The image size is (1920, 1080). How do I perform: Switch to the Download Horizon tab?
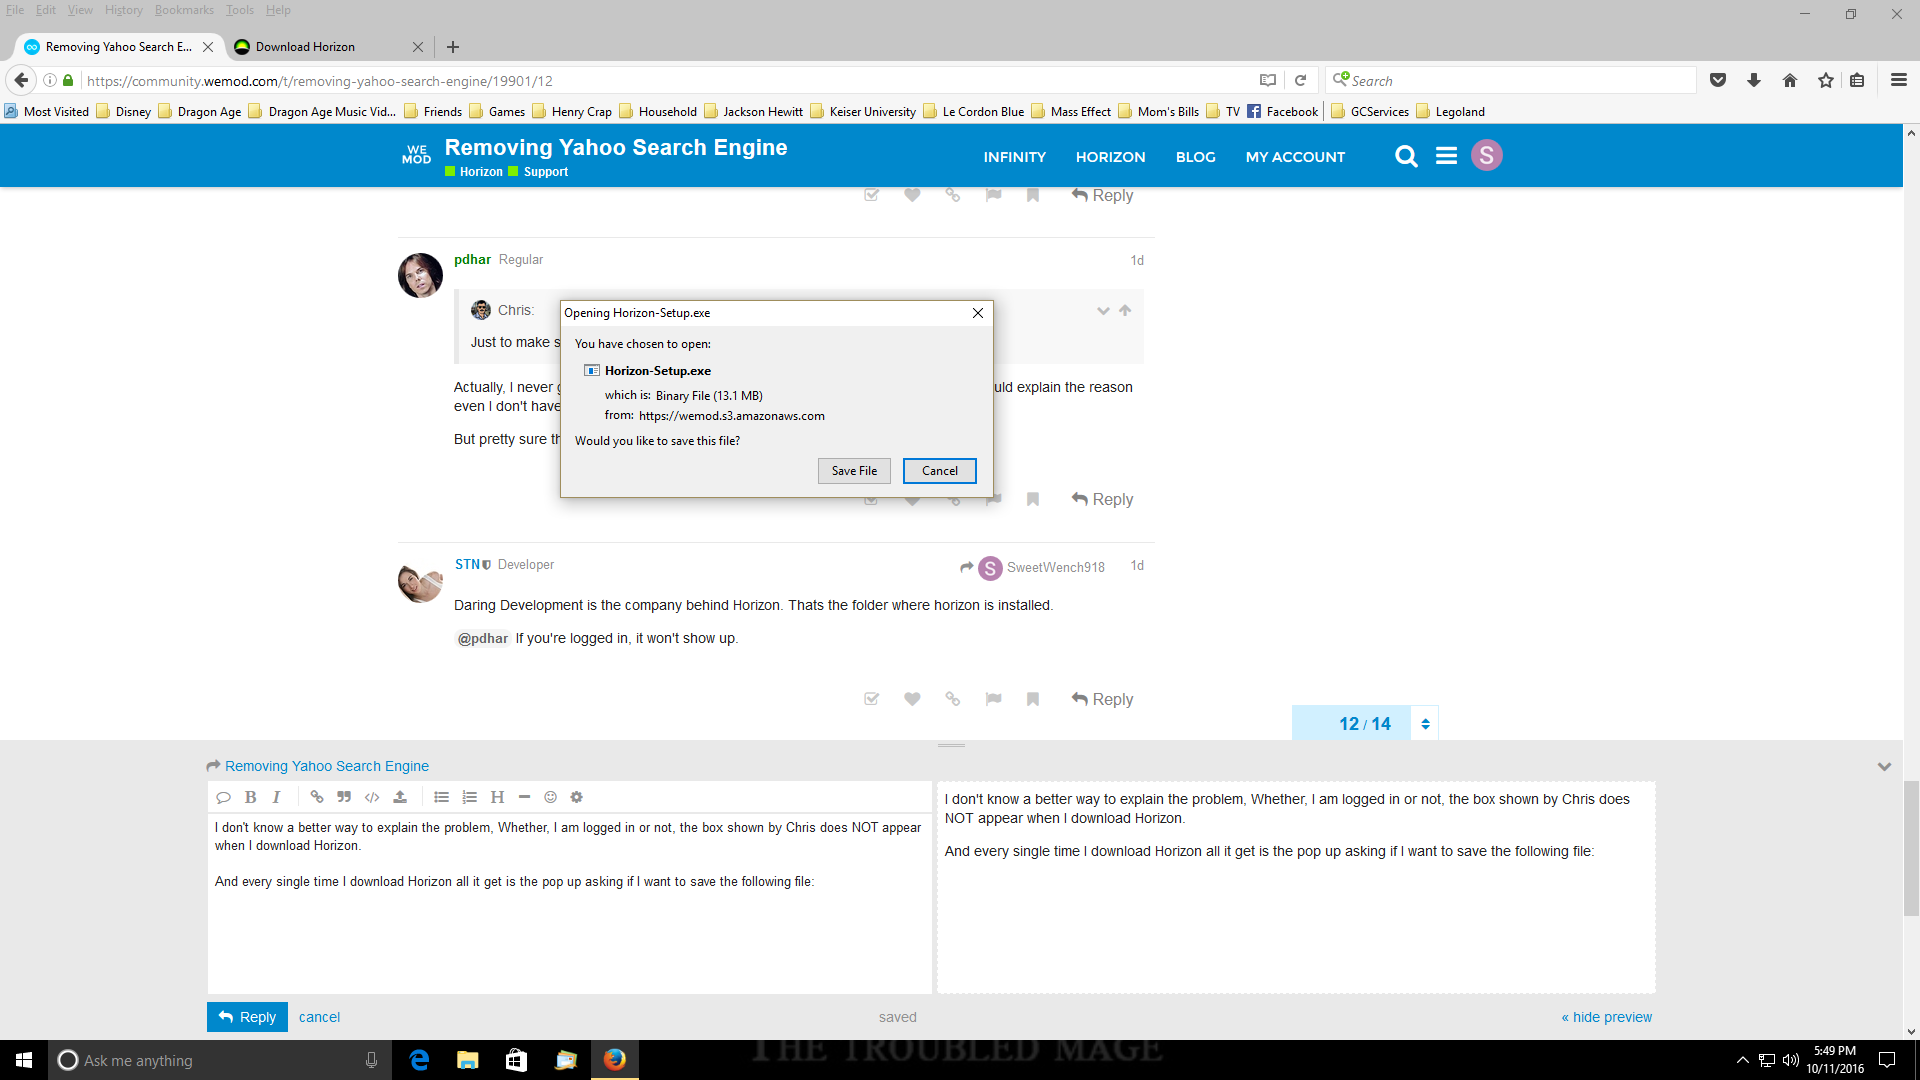(x=305, y=47)
